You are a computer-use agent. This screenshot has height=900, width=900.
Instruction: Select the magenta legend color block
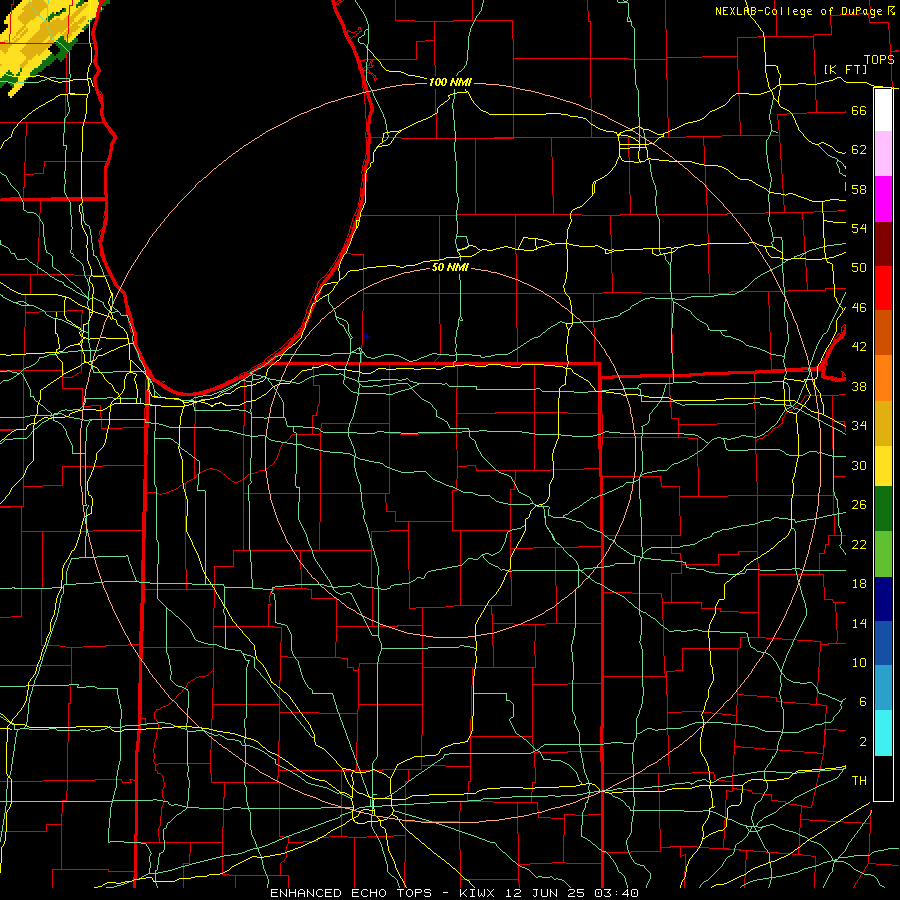[883, 199]
